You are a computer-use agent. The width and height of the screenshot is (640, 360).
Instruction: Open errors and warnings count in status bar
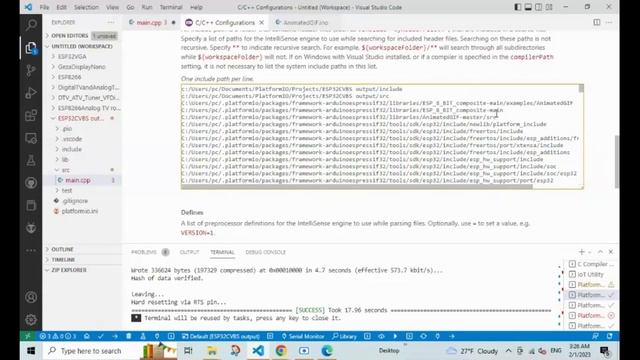58,336
